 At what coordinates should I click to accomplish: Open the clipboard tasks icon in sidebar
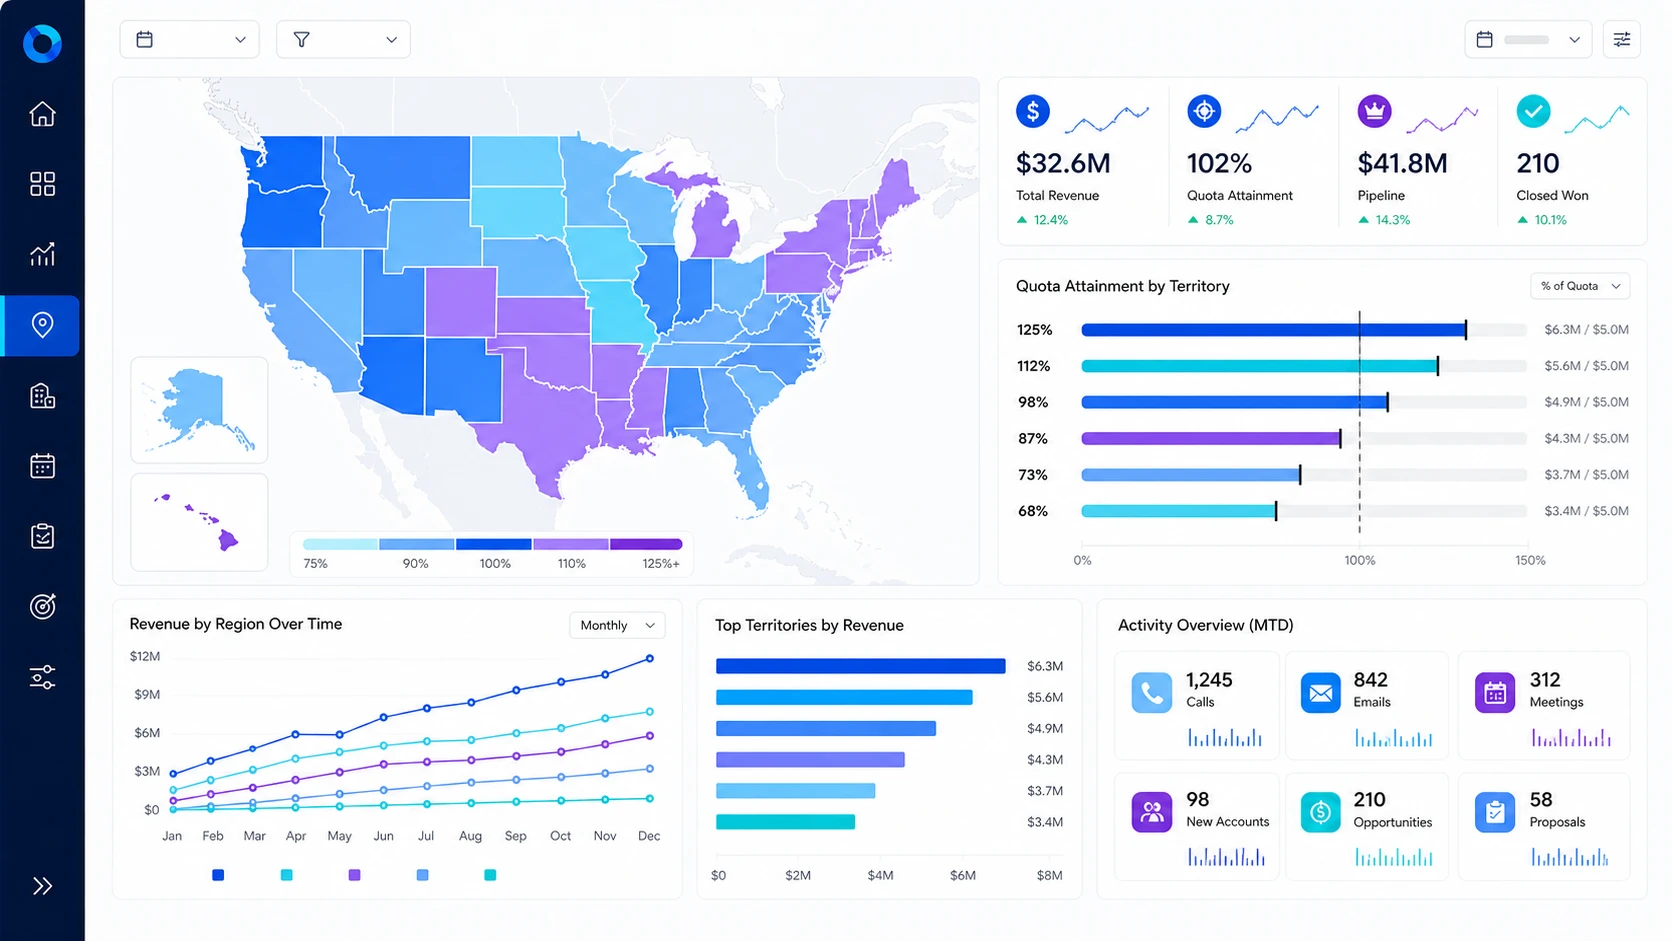tap(42, 536)
